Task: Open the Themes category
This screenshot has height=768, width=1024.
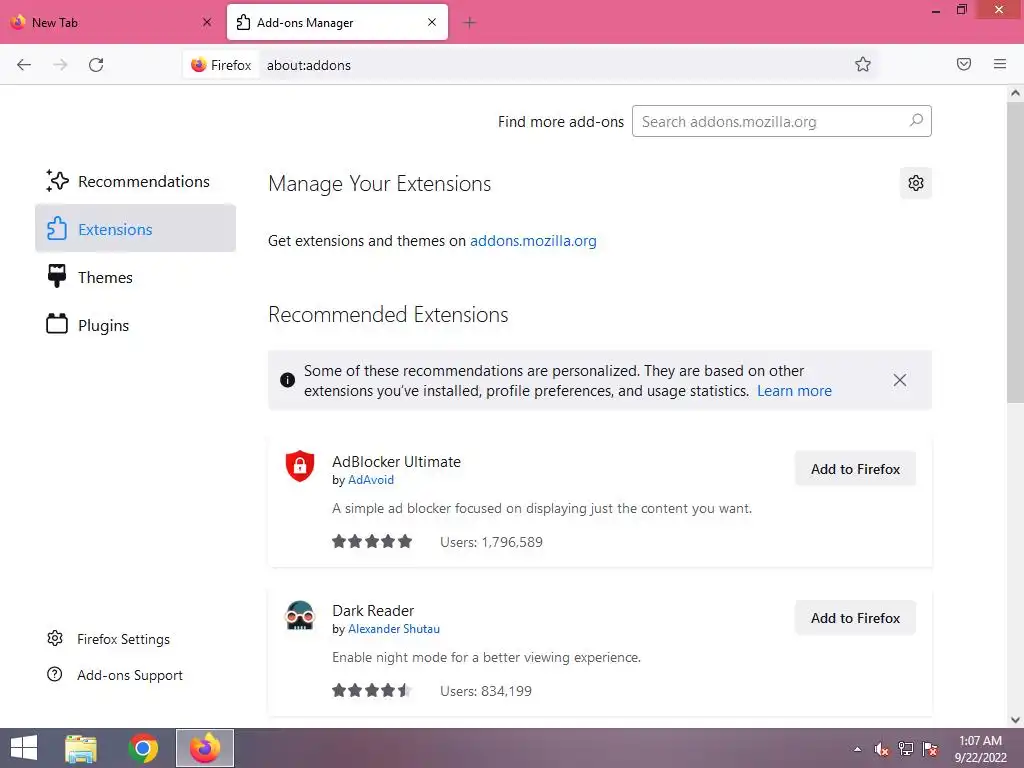Action: coord(136,277)
